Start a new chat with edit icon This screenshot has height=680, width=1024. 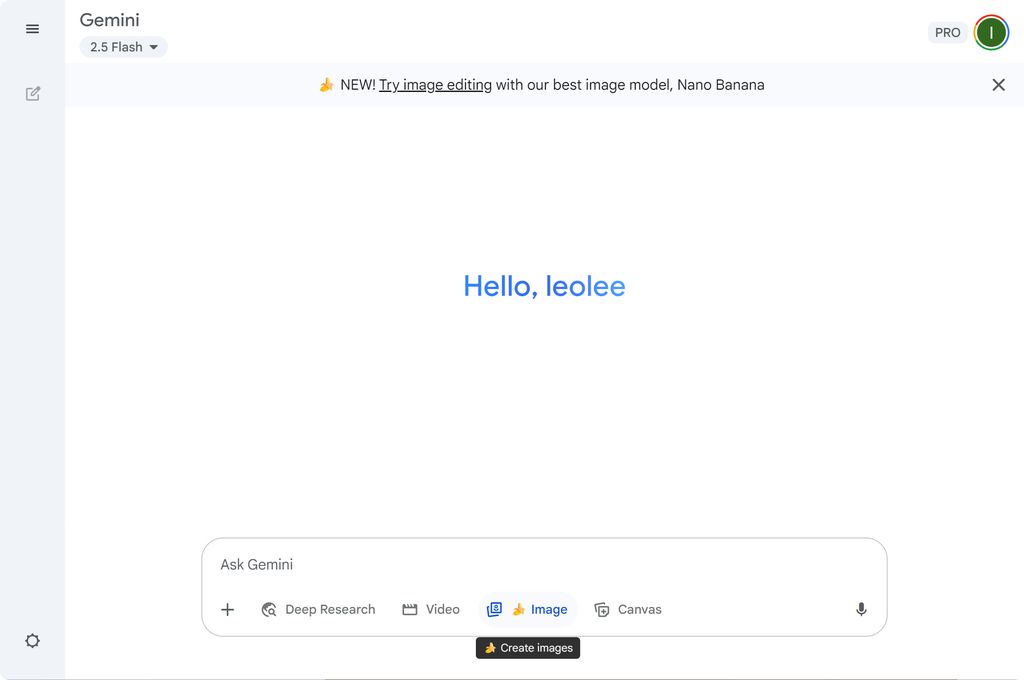(33, 93)
